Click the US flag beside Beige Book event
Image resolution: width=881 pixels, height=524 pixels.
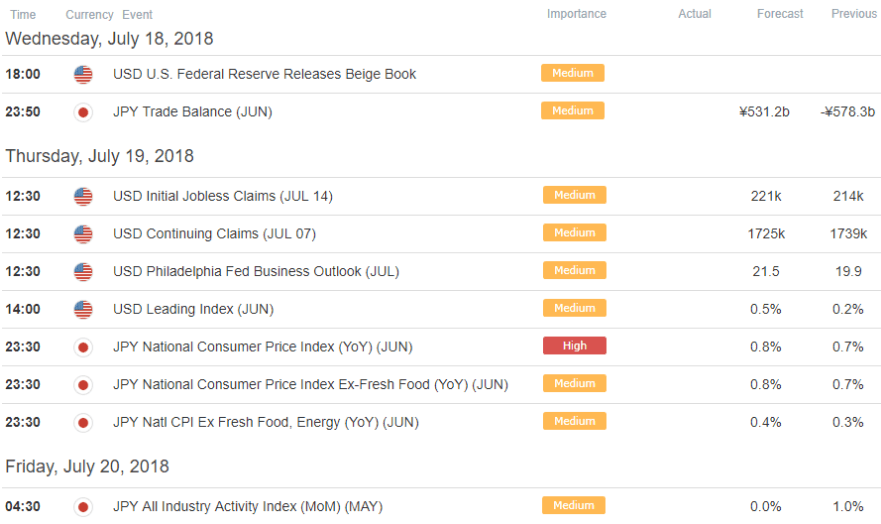click(83, 74)
